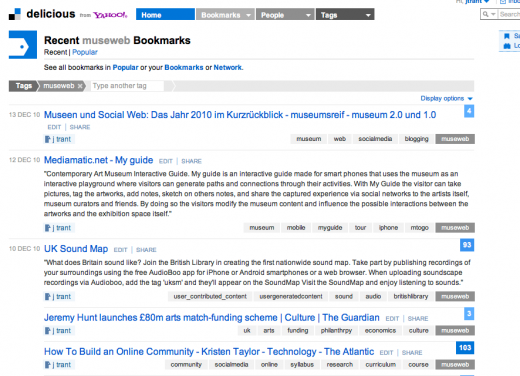This screenshot has width=520, height=376.
Task: Switch to the Popular view under the heading
Action: click(85, 52)
